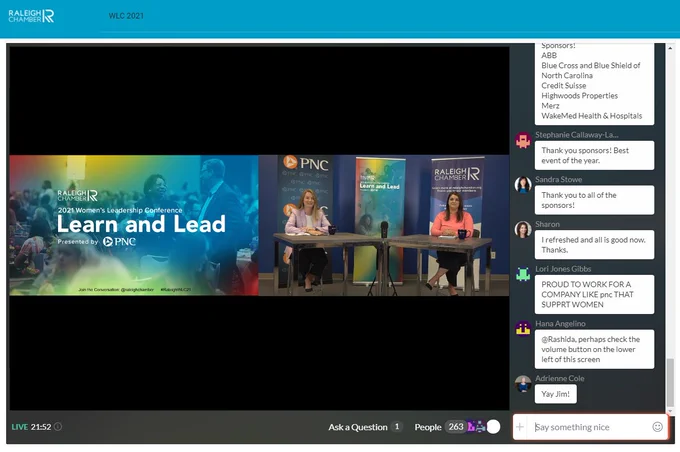
Task: Click the plus attachment icon in chat box
Action: 520,427
